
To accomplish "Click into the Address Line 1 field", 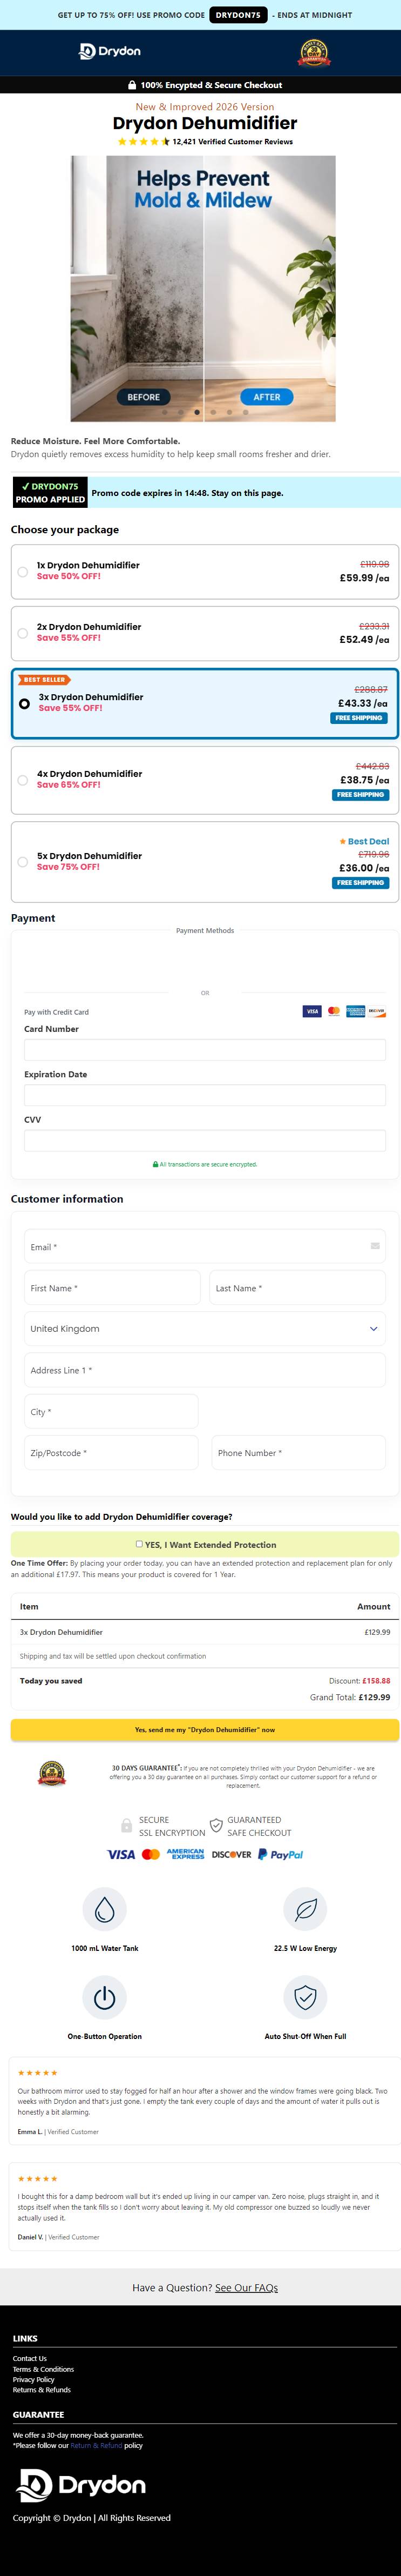I will click(205, 1370).
